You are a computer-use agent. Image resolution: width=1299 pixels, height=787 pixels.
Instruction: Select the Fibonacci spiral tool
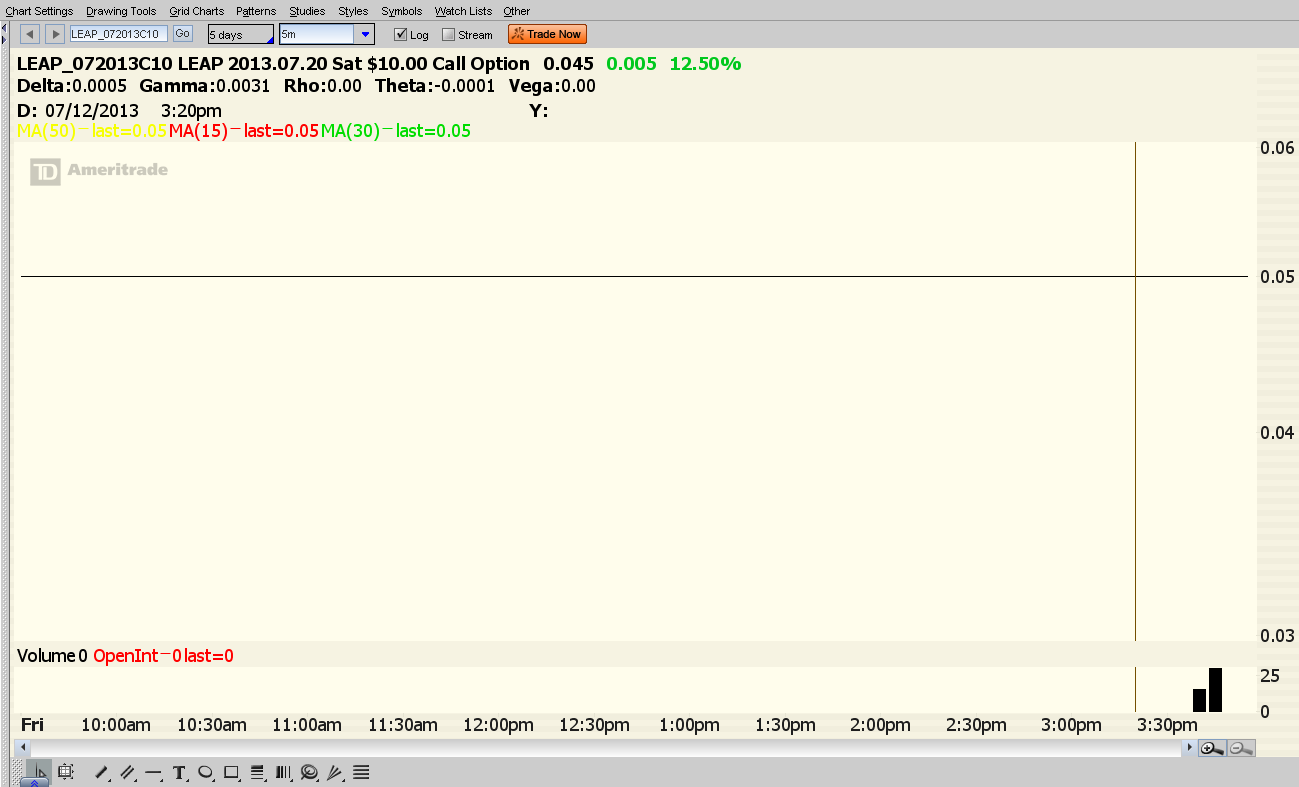click(x=309, y=772)
